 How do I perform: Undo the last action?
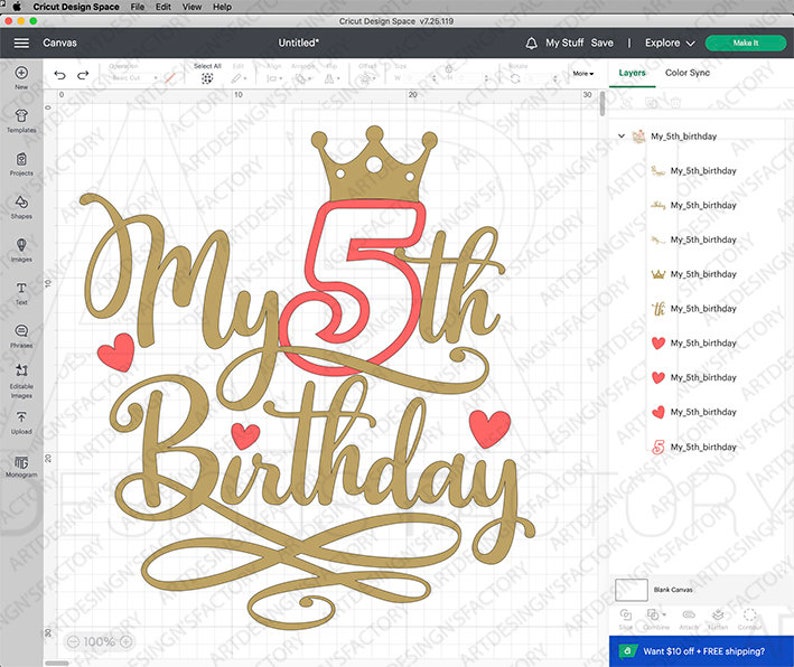click(60, 75)
